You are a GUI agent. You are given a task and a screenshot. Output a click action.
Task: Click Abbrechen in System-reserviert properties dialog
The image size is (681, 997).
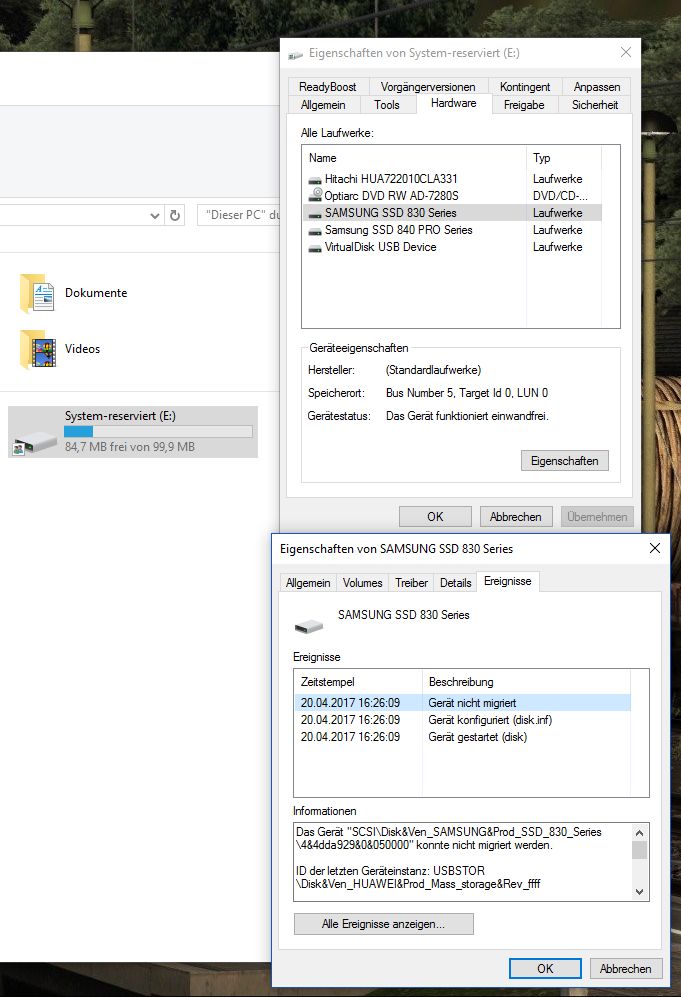(516, 517)
